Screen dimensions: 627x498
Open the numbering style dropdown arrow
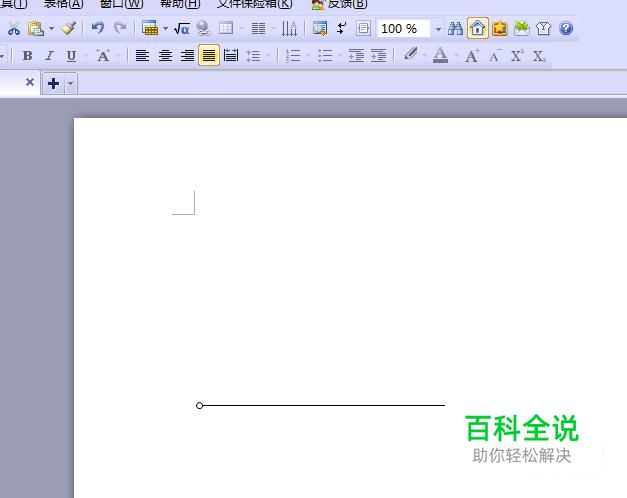308,56
